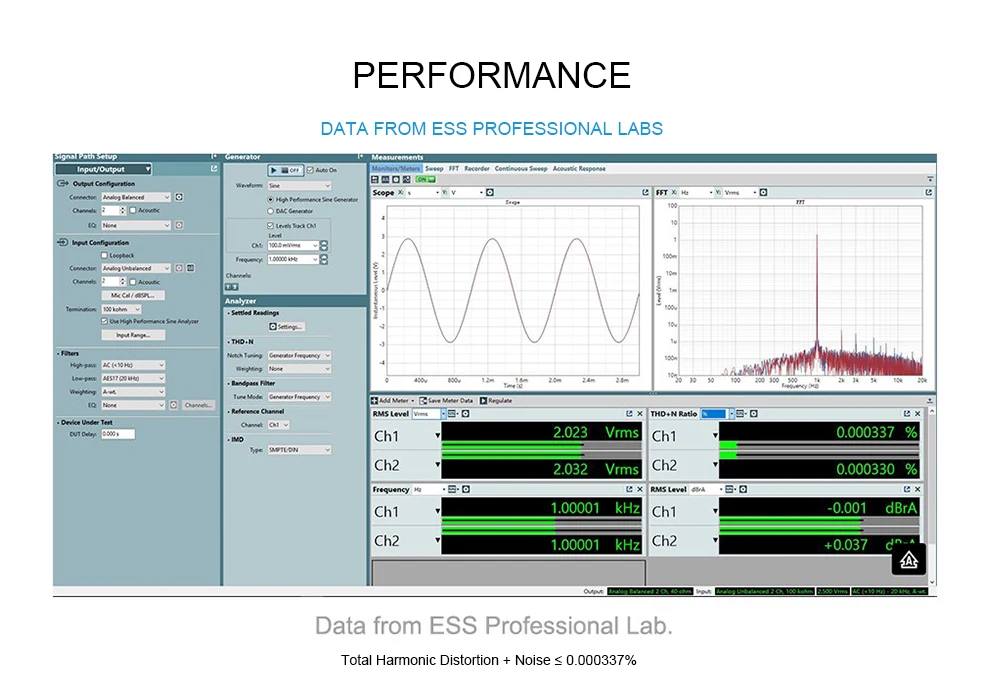Pop out the FFT graph

tap(929, 192)
